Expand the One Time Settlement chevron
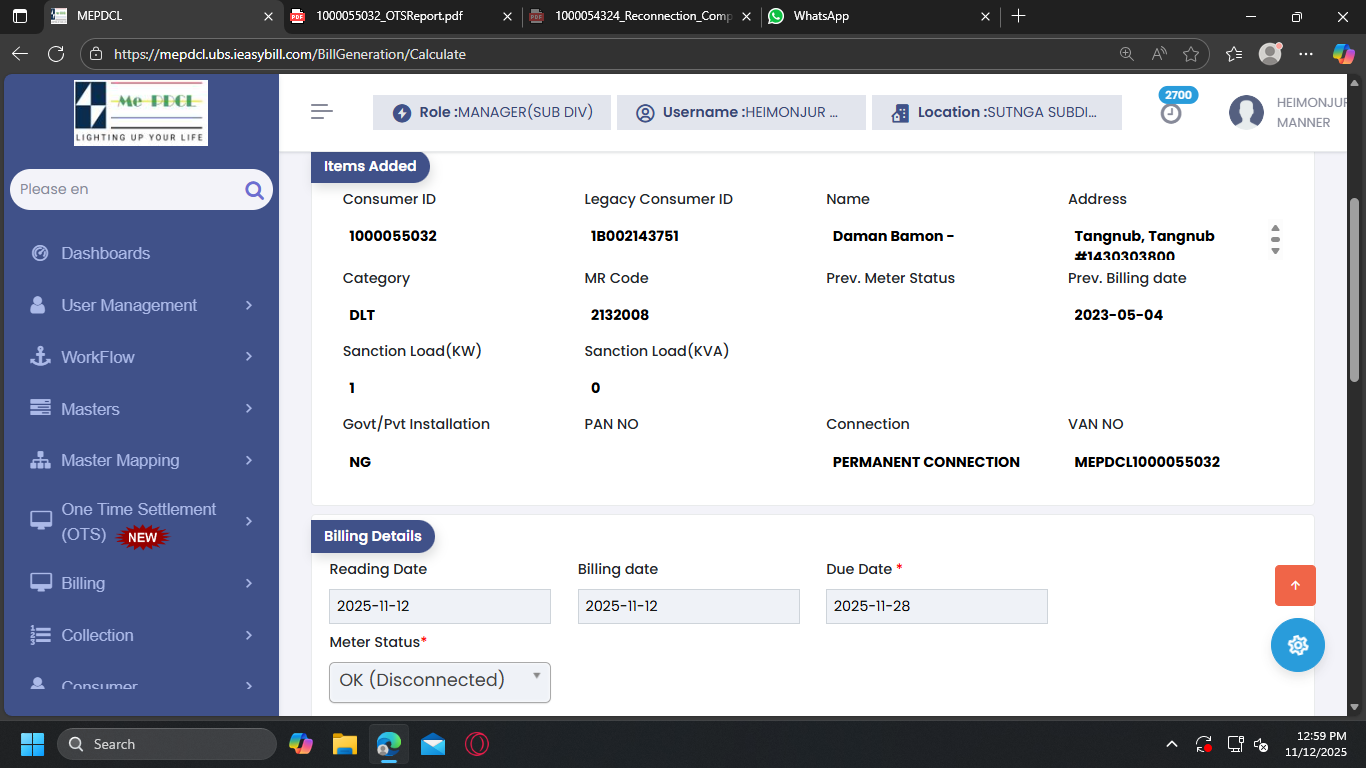 coord(249,521)
